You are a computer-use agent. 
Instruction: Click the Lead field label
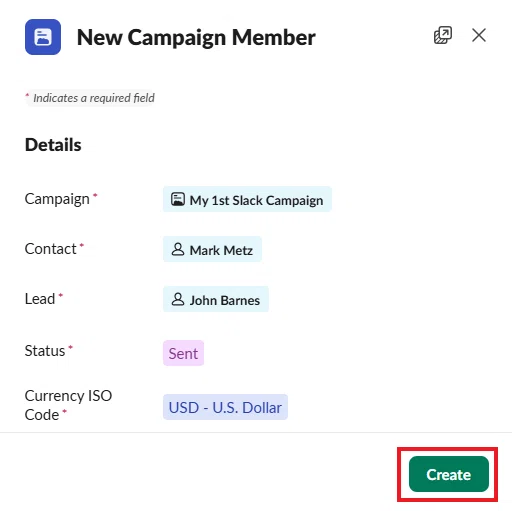tap(40, 299)
